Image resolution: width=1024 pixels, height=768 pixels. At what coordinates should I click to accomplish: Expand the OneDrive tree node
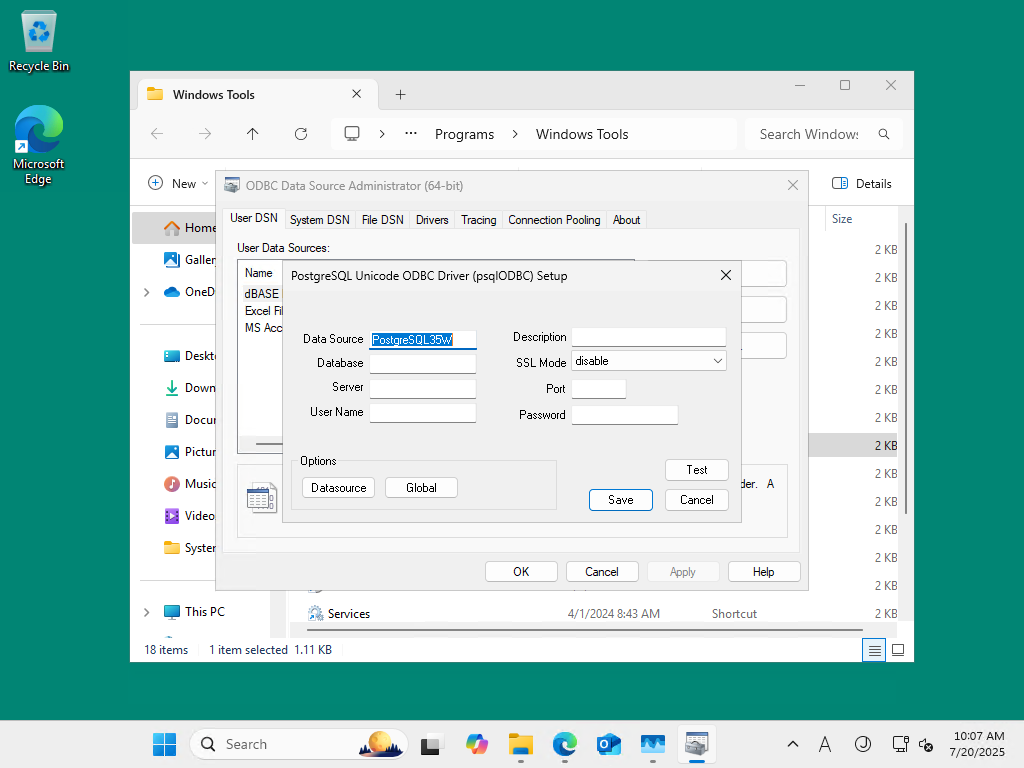tap(147, 292)
